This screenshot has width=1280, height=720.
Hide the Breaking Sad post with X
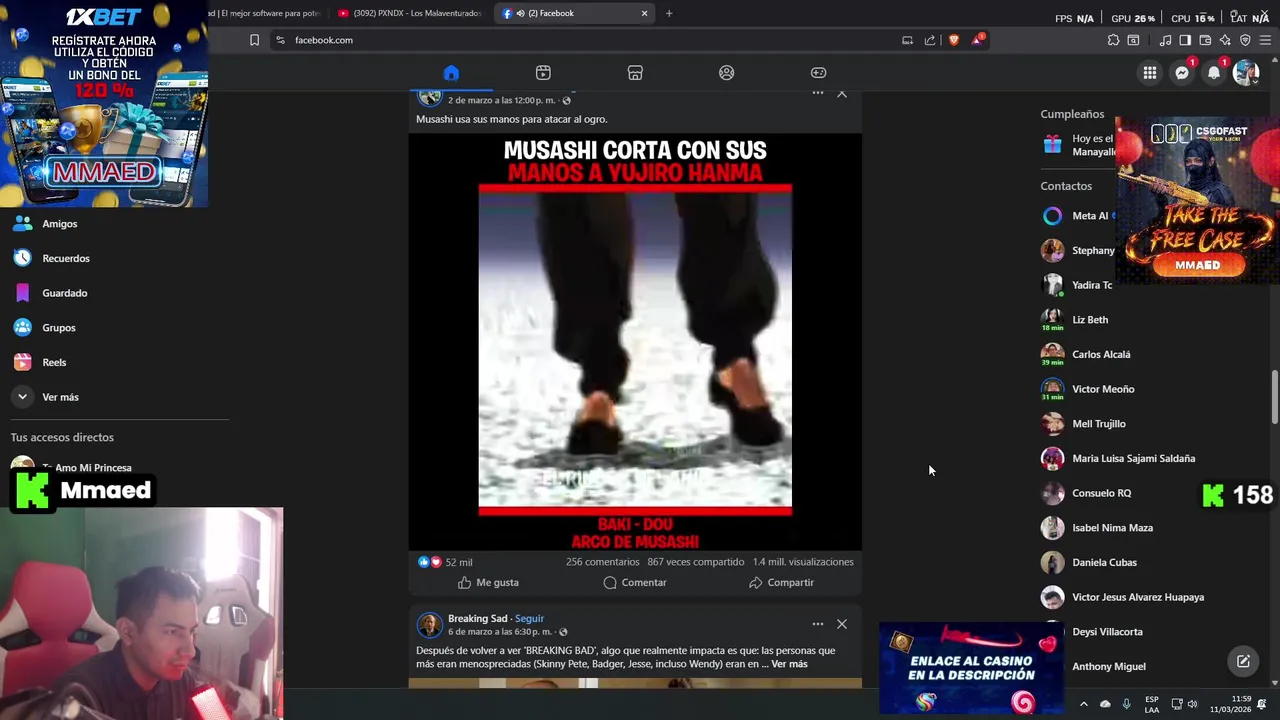coord(842,624)
